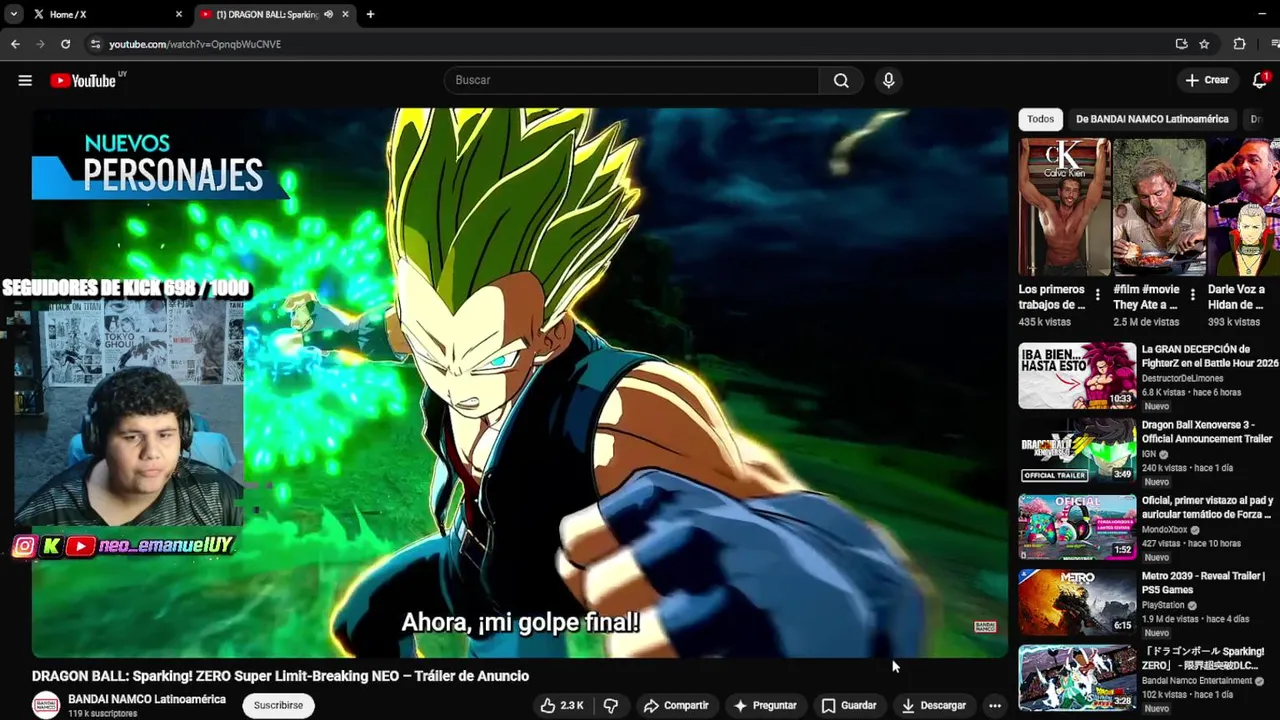1280x720 pixels.
Task: Click the Crear button
Action: pyautogui.click(x=1207, y=80)
